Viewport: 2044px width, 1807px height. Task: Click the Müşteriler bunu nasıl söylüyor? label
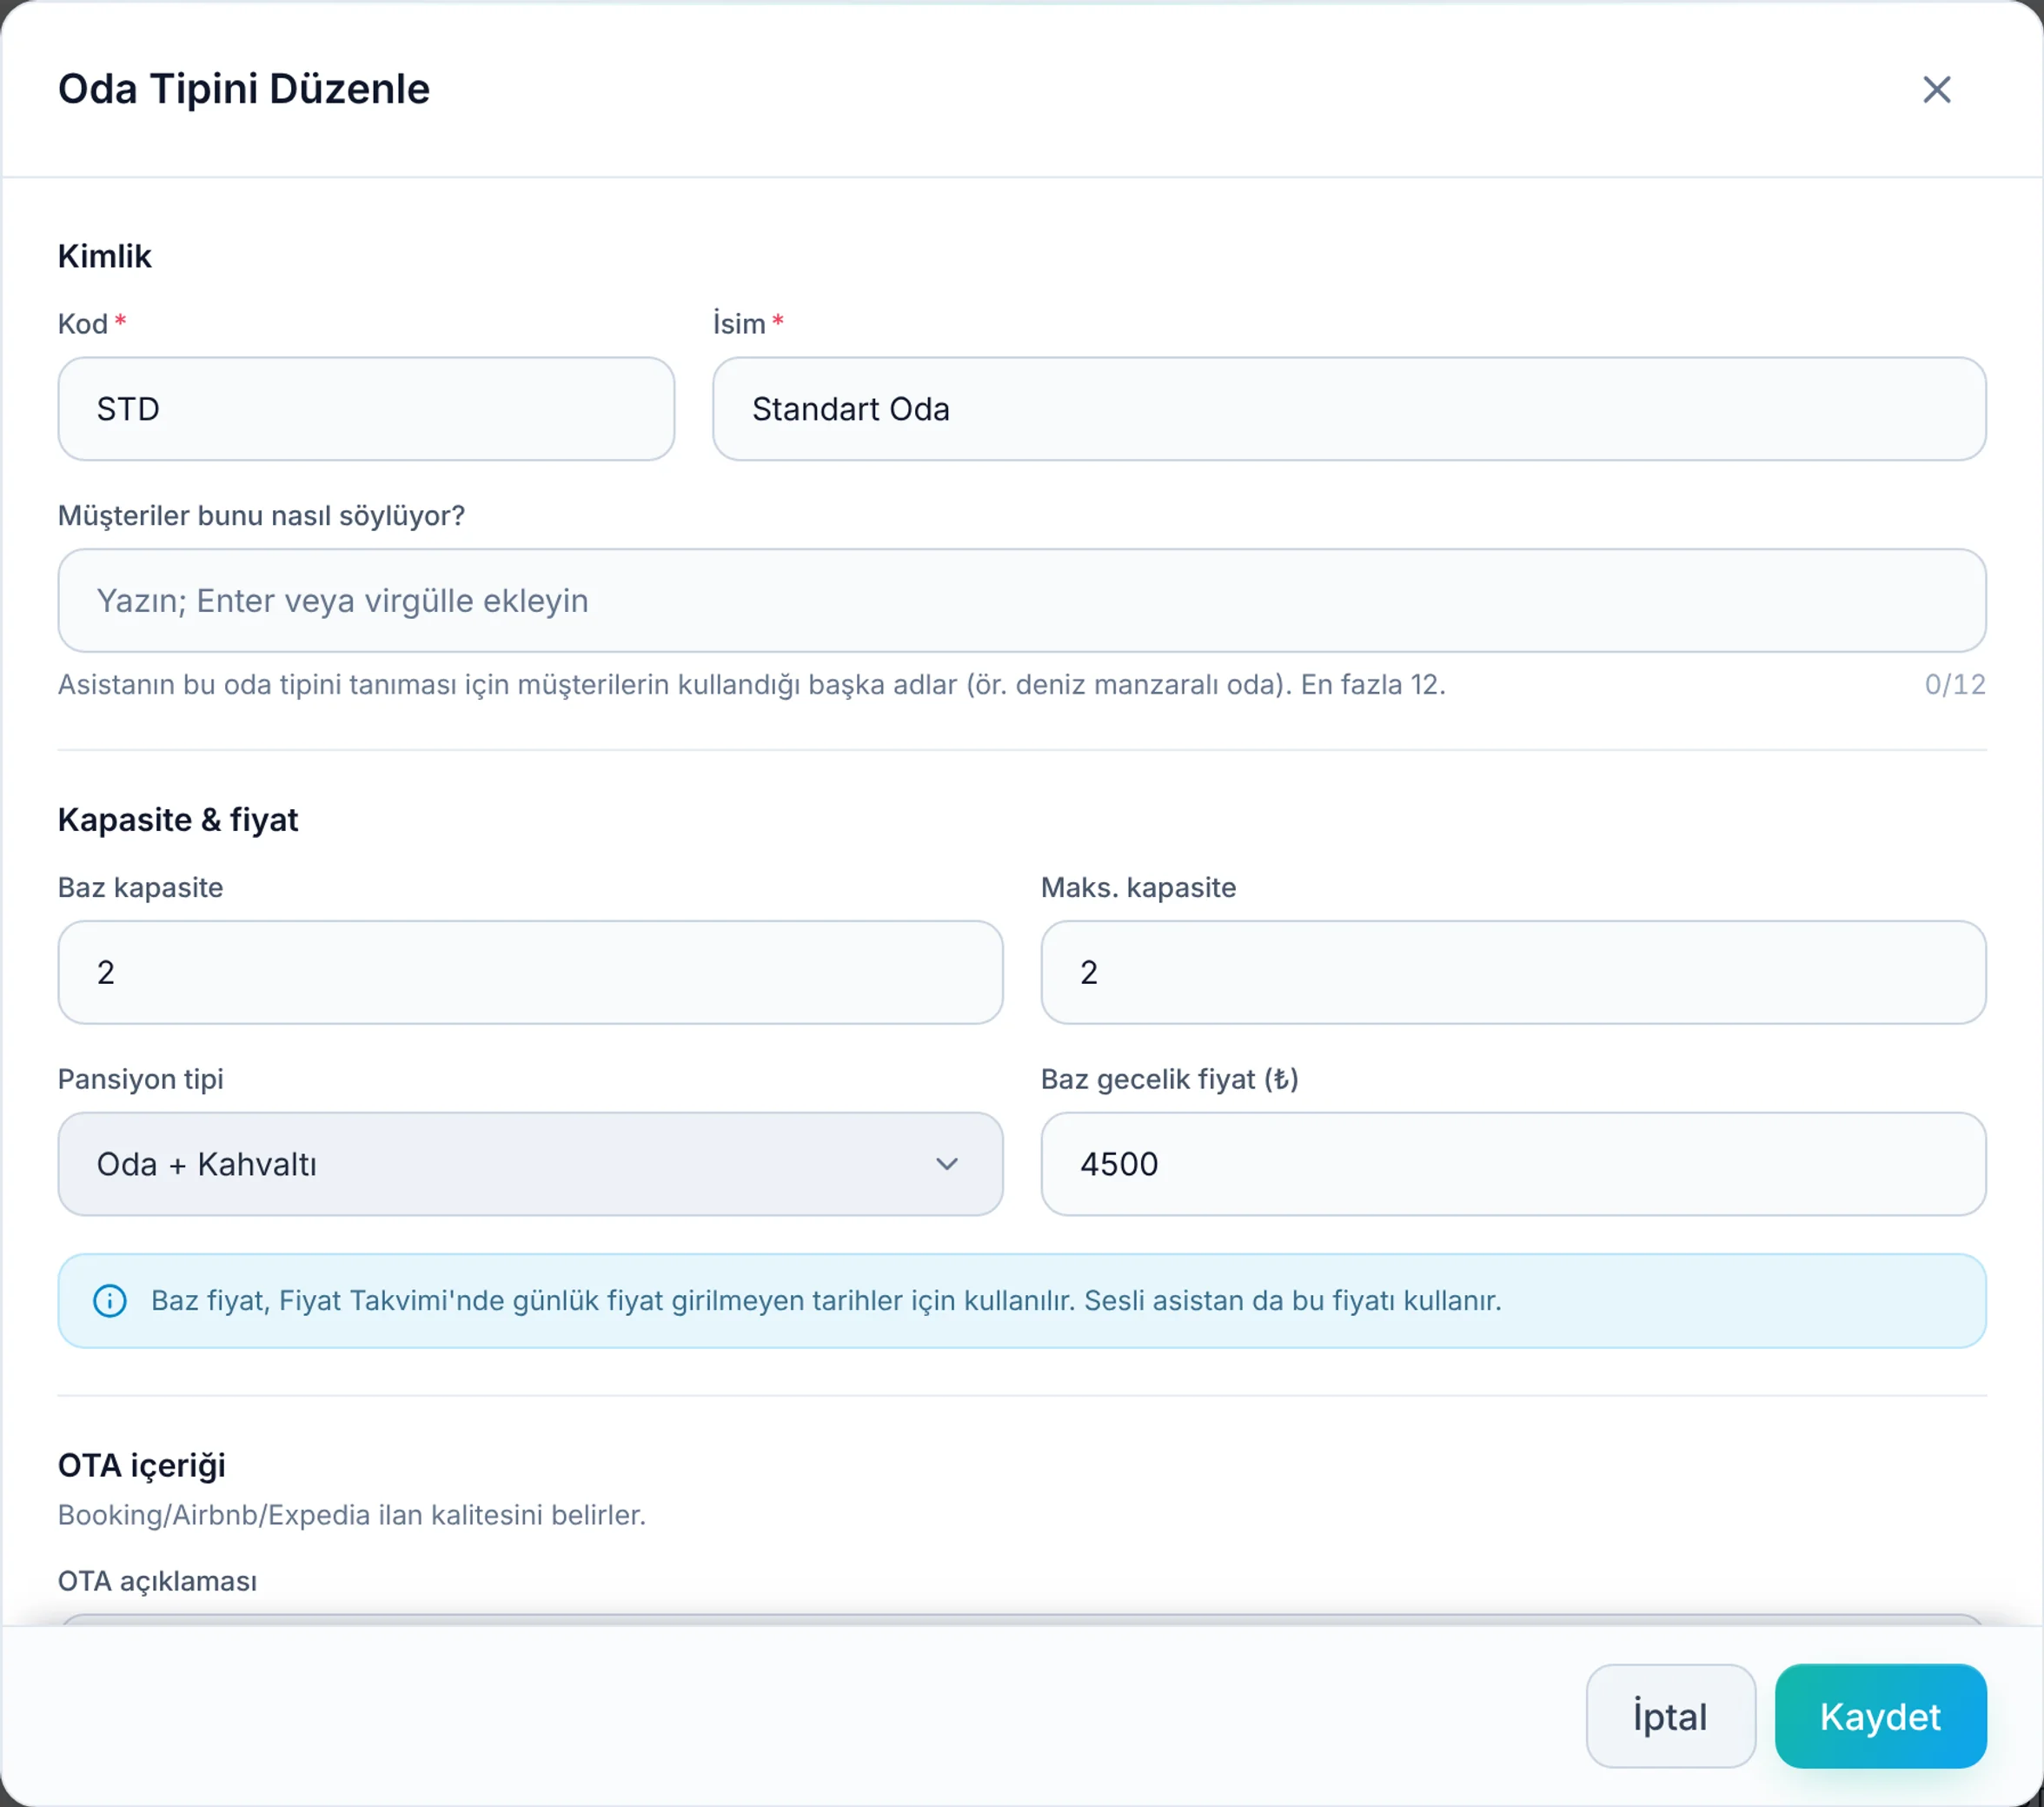tap(261, 516)
